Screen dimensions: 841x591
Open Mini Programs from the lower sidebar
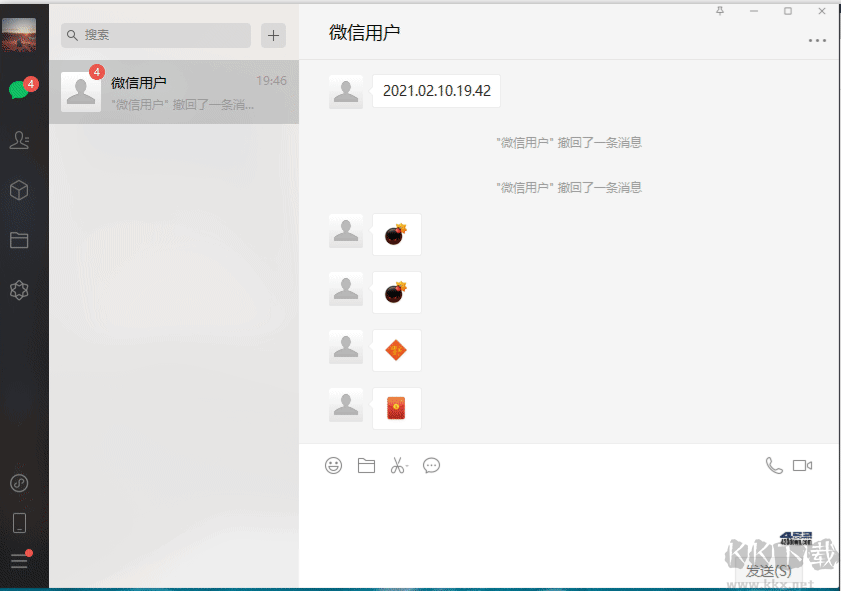[x=19, y=483]
